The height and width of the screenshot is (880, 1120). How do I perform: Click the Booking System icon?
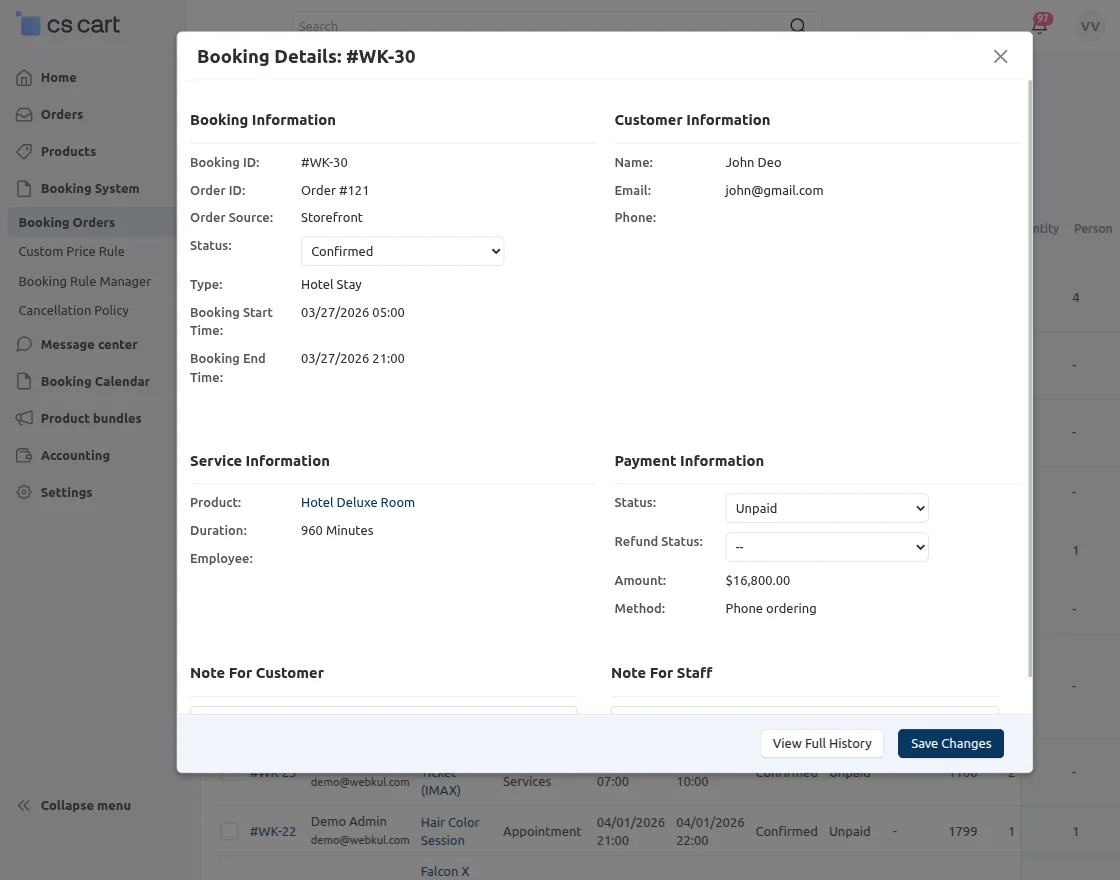(22, 188)
